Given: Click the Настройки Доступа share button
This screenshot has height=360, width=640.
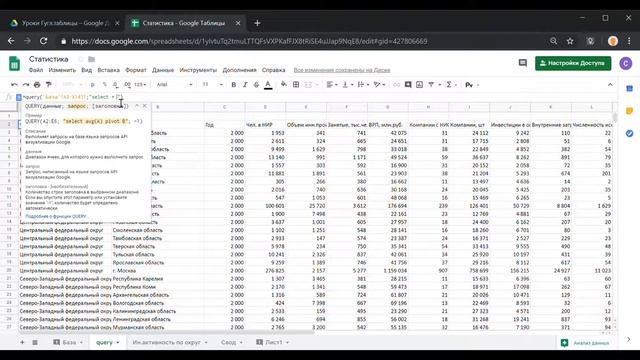Looking at the screenshot, I should click(573, 63).
